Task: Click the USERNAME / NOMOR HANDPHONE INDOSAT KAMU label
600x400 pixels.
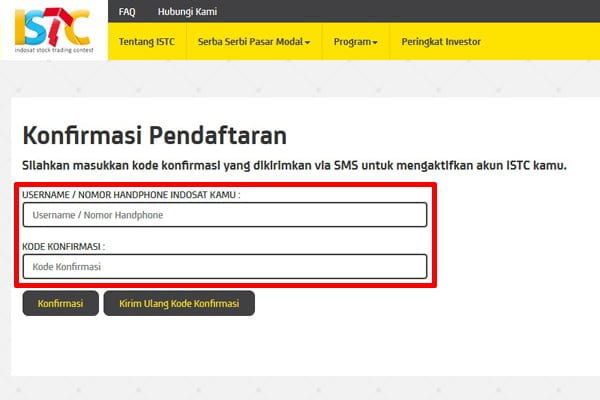Action: pos(131,195)
